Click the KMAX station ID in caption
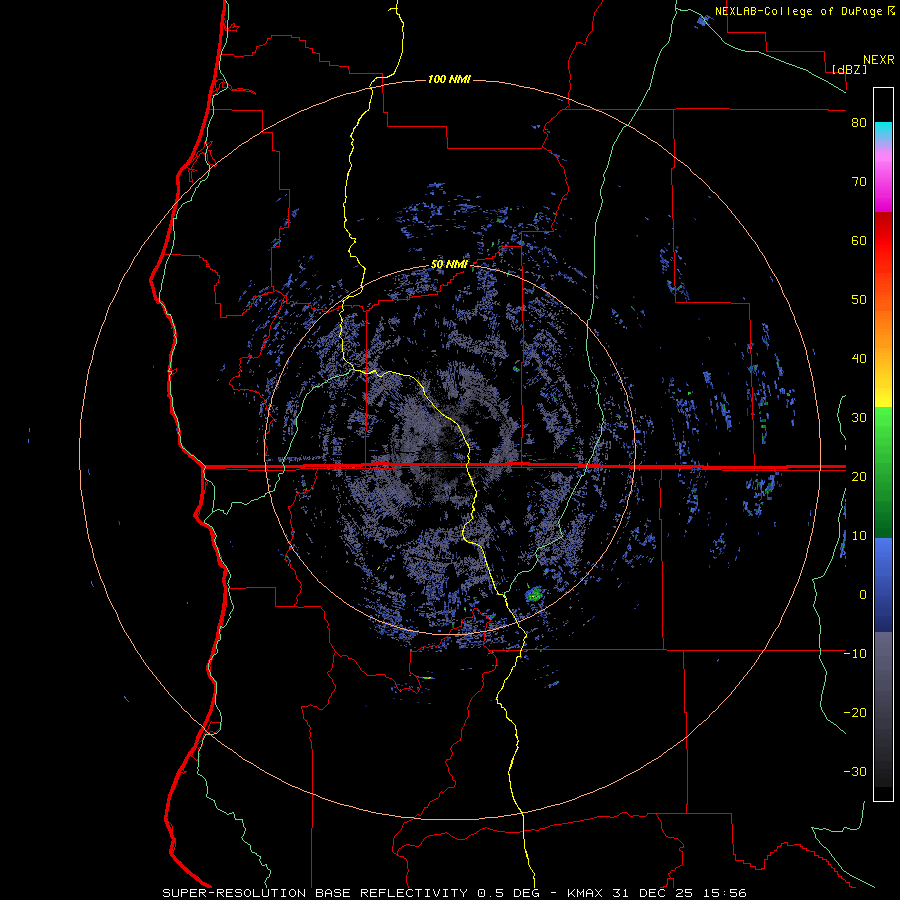The height and width of the screenshot is (900, 900). (586, 893)
